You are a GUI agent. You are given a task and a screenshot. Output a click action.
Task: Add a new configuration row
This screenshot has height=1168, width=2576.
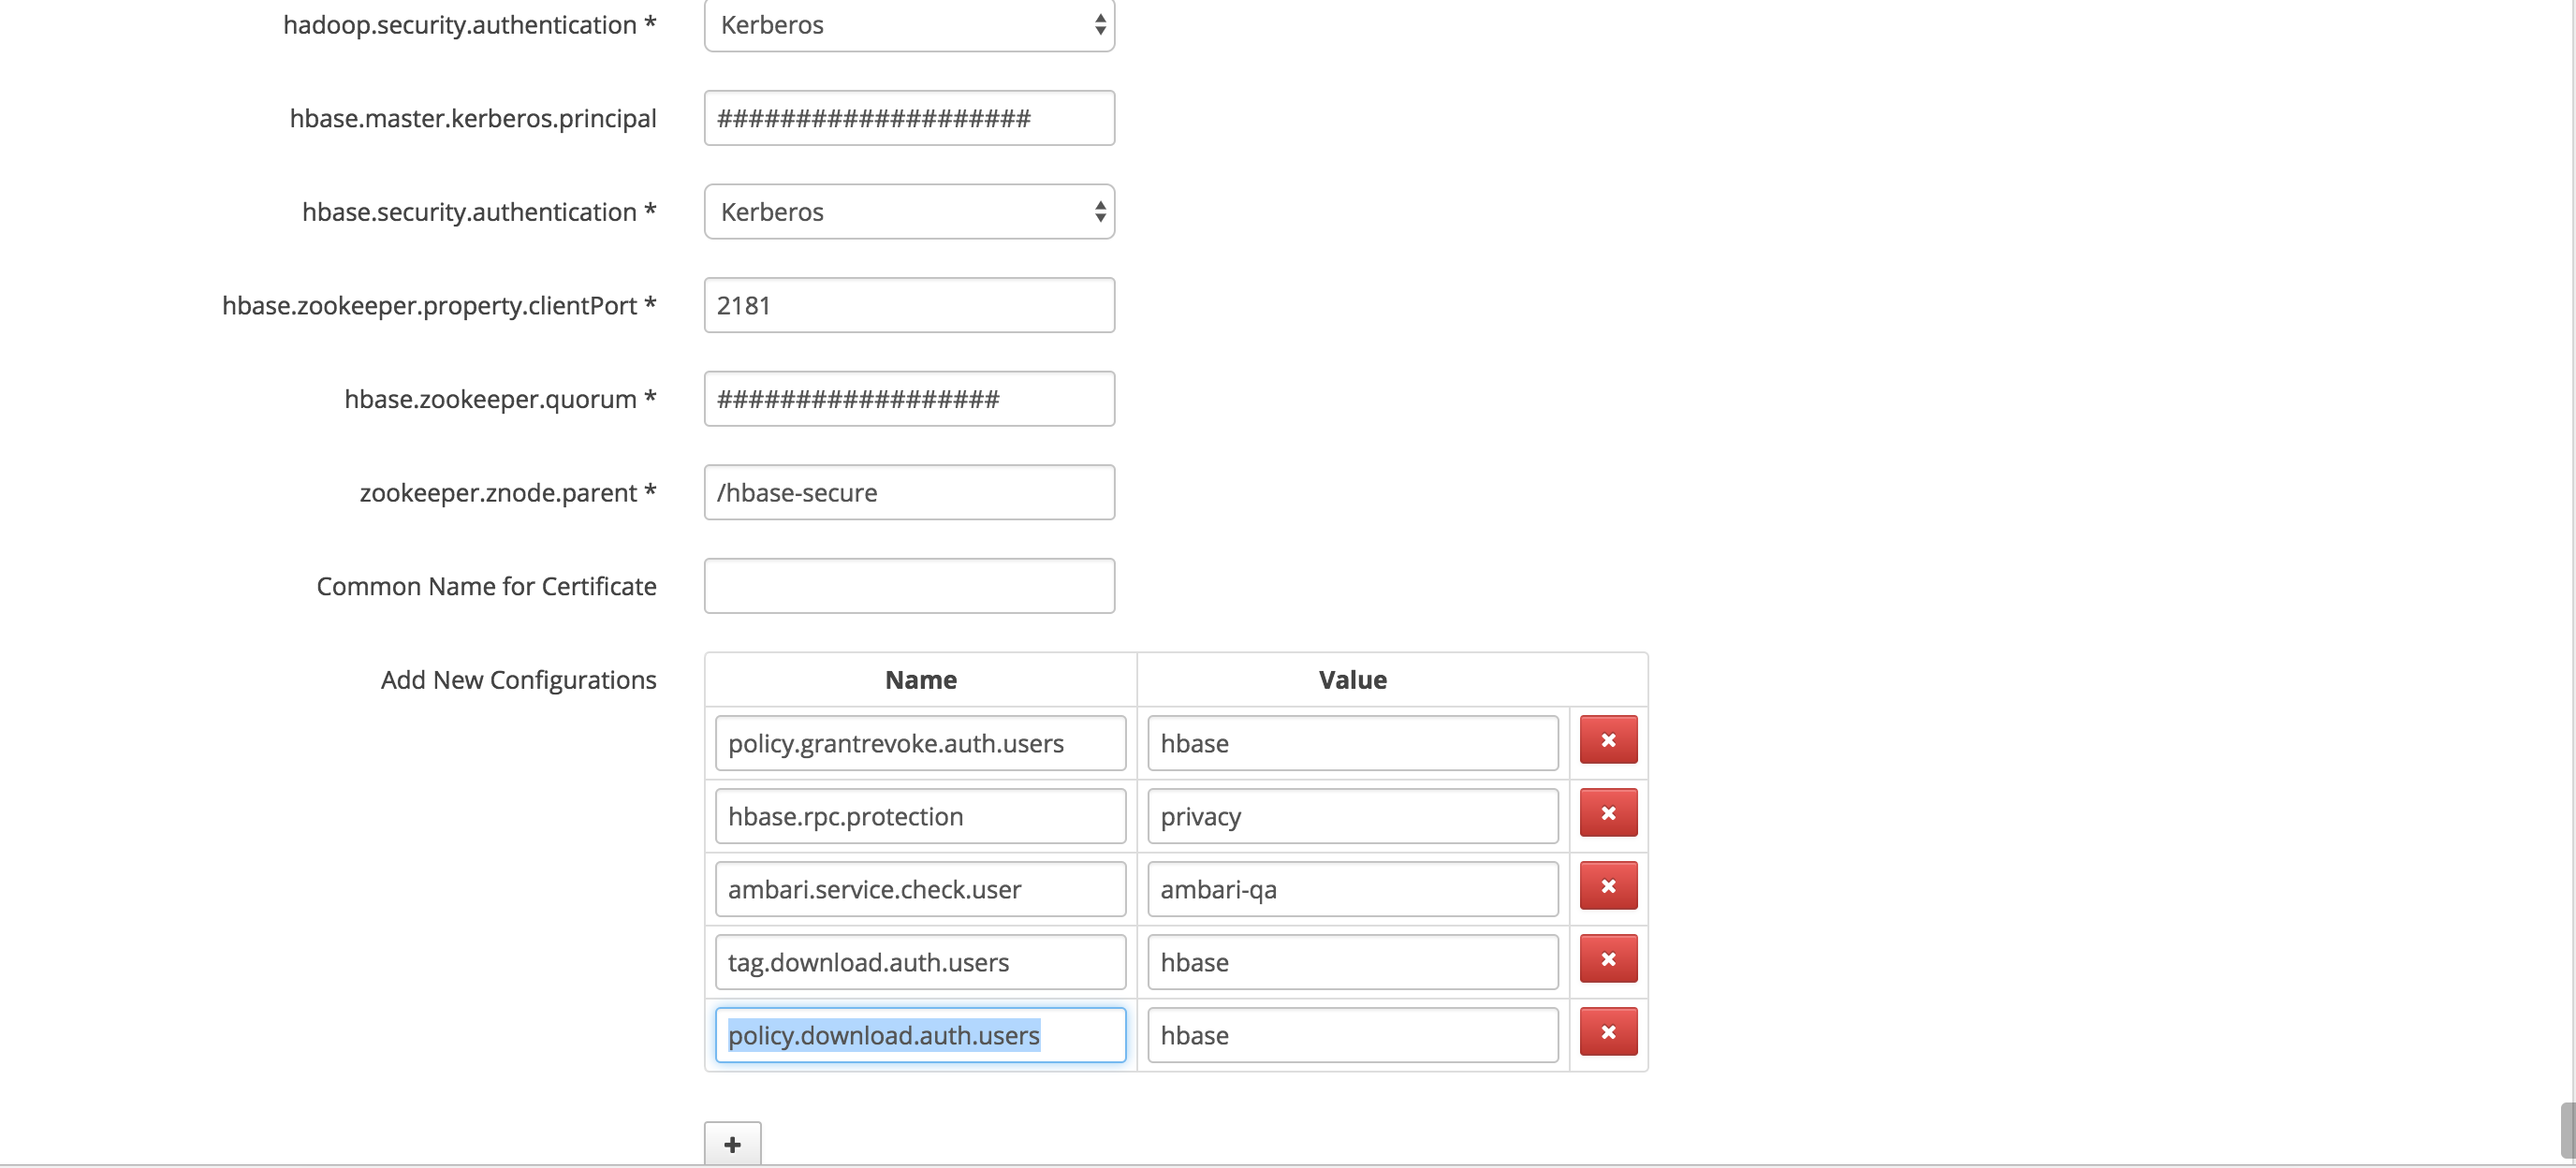point(733,1143)
